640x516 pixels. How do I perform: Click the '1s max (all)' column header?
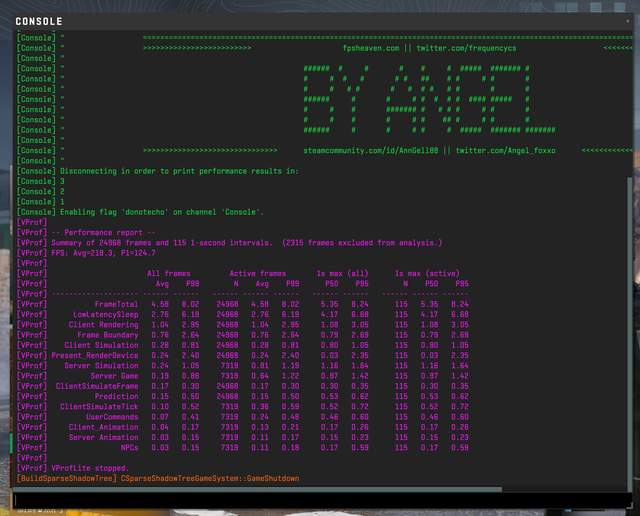[x=342, y=274]
